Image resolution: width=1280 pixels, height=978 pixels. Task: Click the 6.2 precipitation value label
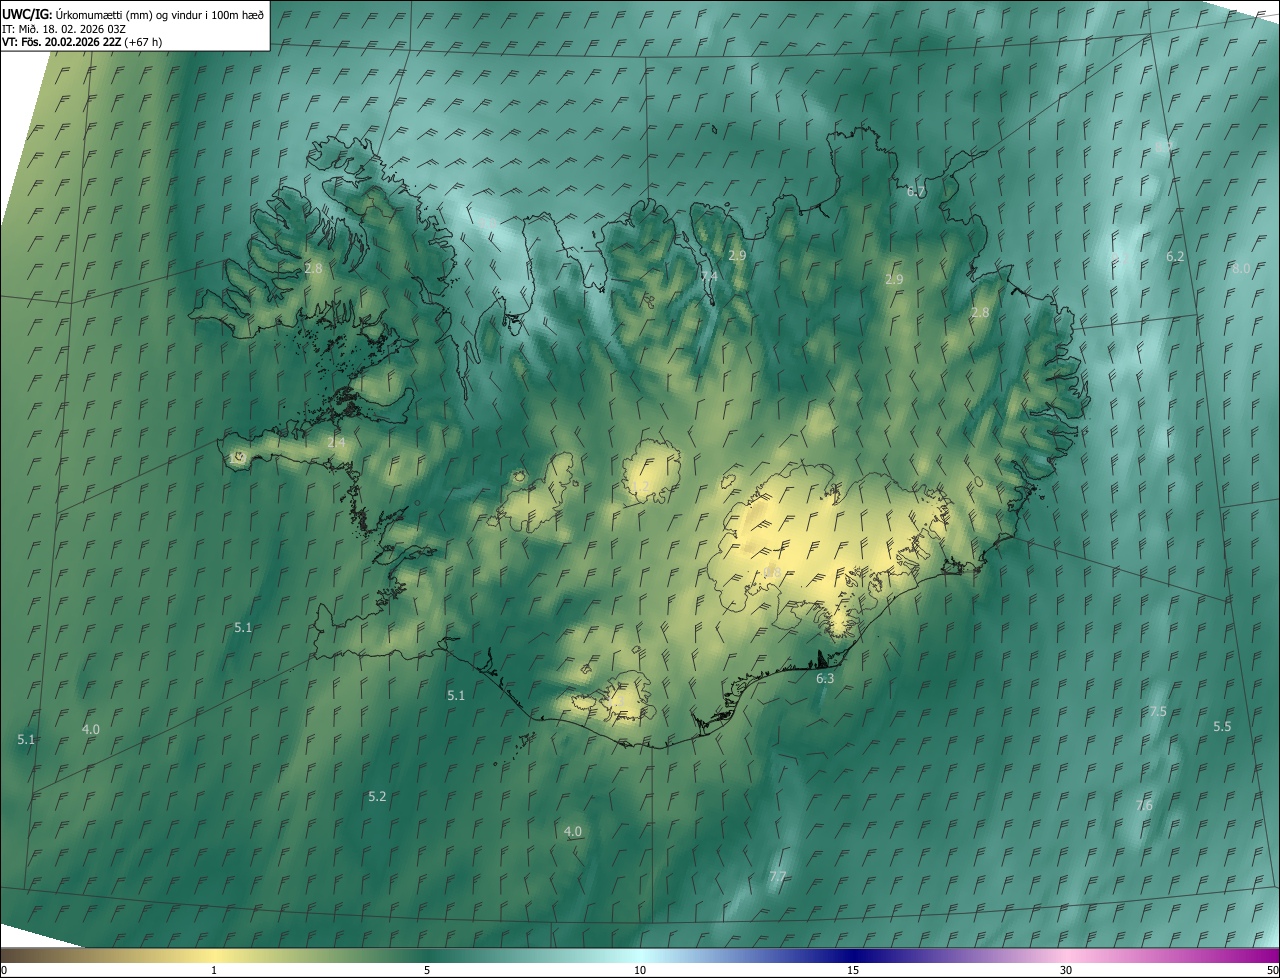point(1175,257)
